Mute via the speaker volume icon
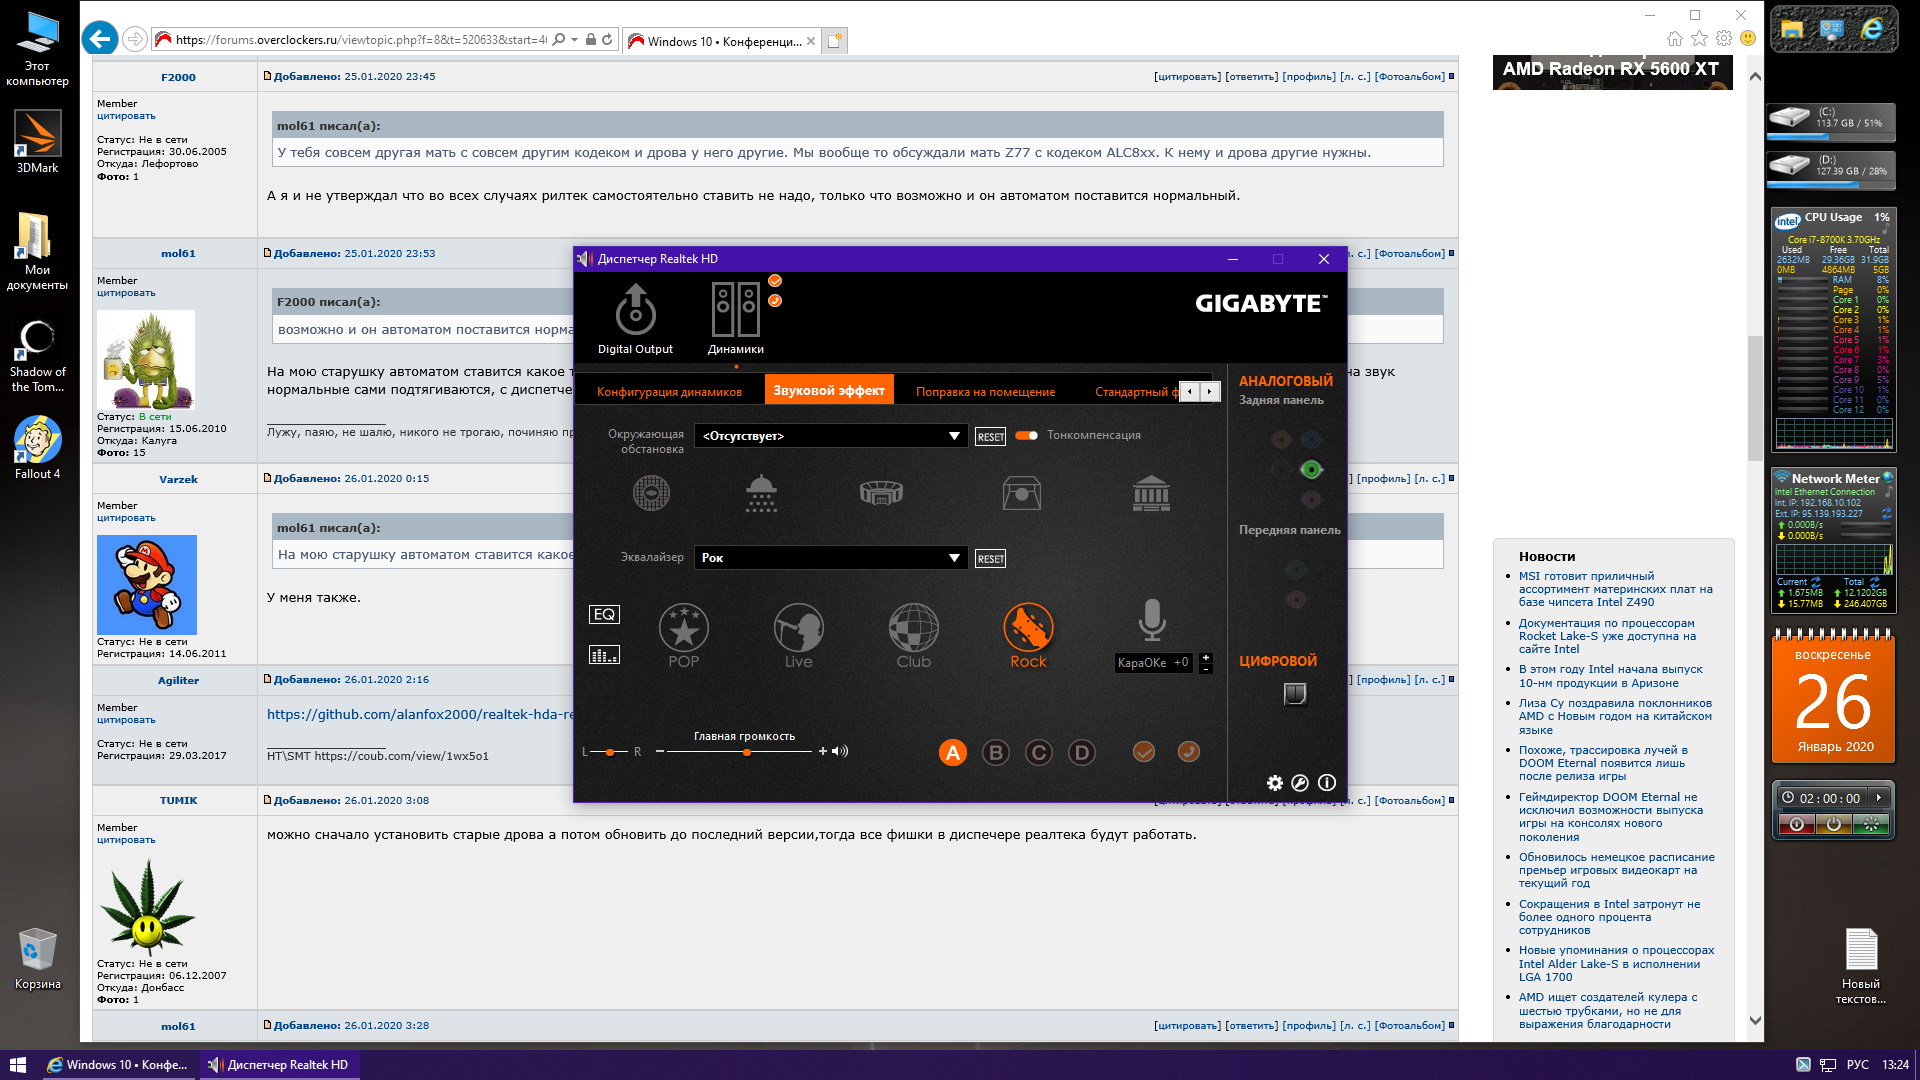 pyautogui.click(x=841, y=751)
